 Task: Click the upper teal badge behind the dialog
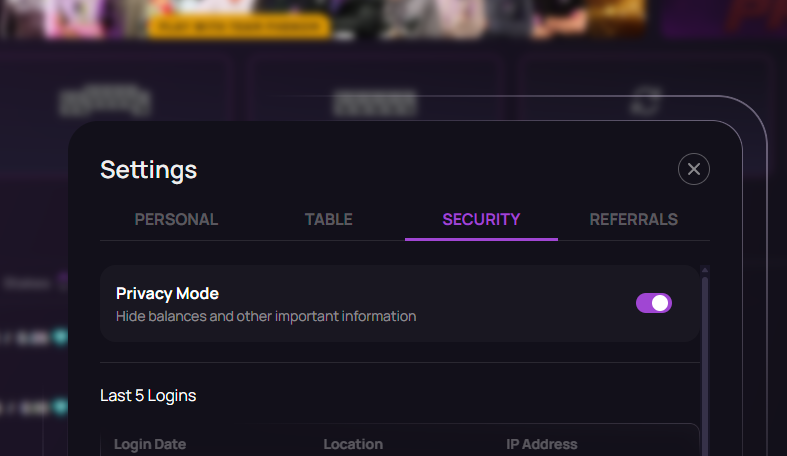(60, 337)
